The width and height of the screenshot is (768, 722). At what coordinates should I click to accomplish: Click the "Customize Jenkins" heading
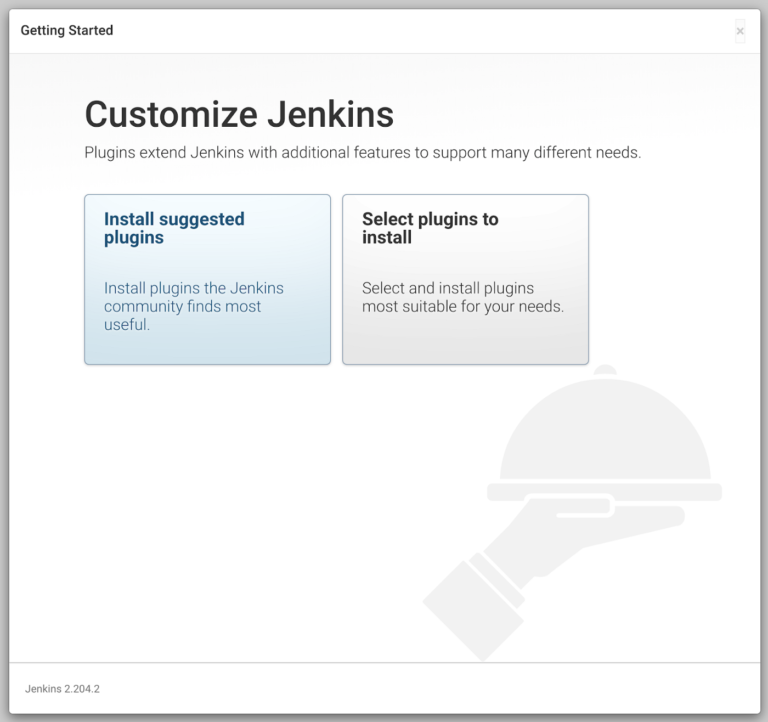pyautogui.click(x=239, y=114)
